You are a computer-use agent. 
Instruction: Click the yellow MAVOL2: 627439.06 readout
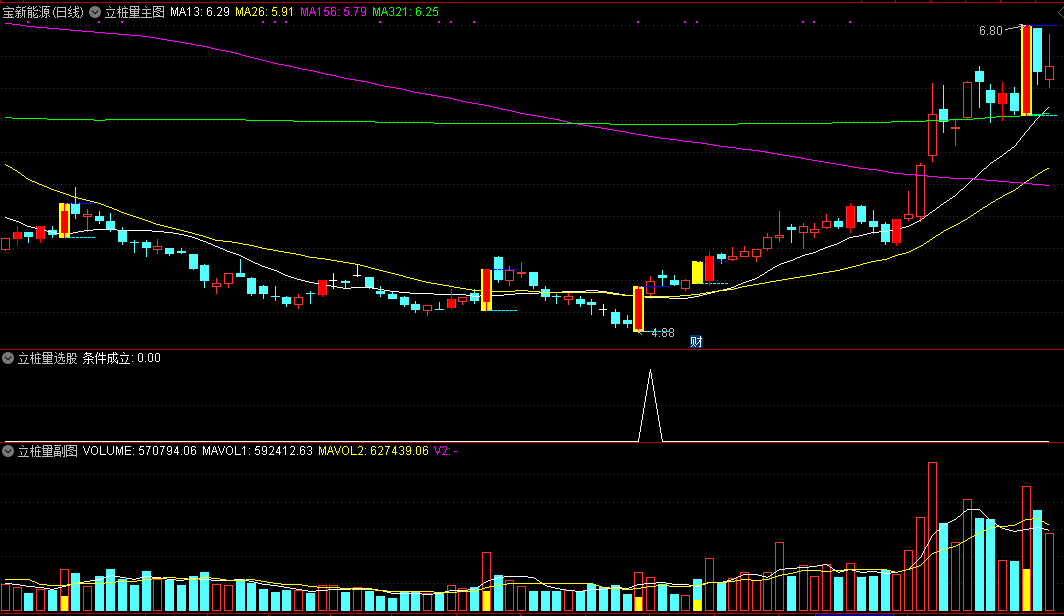point(373,451)
